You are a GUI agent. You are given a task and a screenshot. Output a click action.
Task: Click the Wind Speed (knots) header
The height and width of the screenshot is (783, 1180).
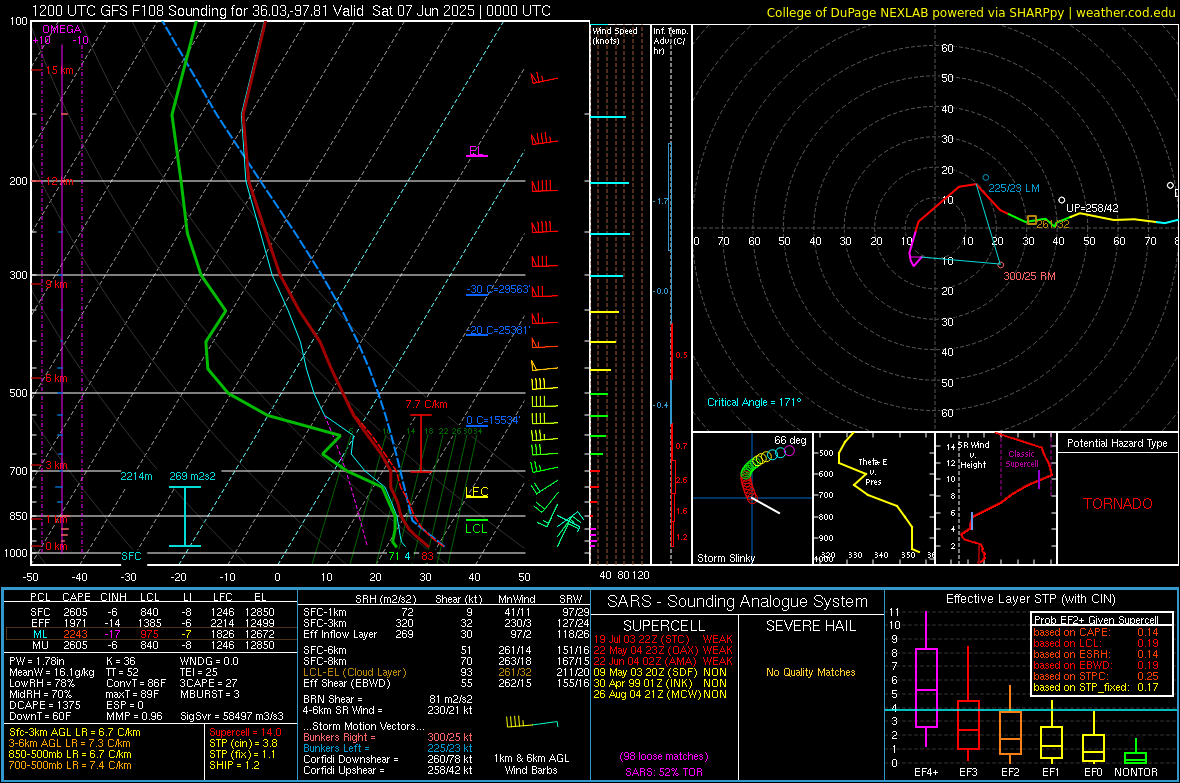[x=615, y=35]
